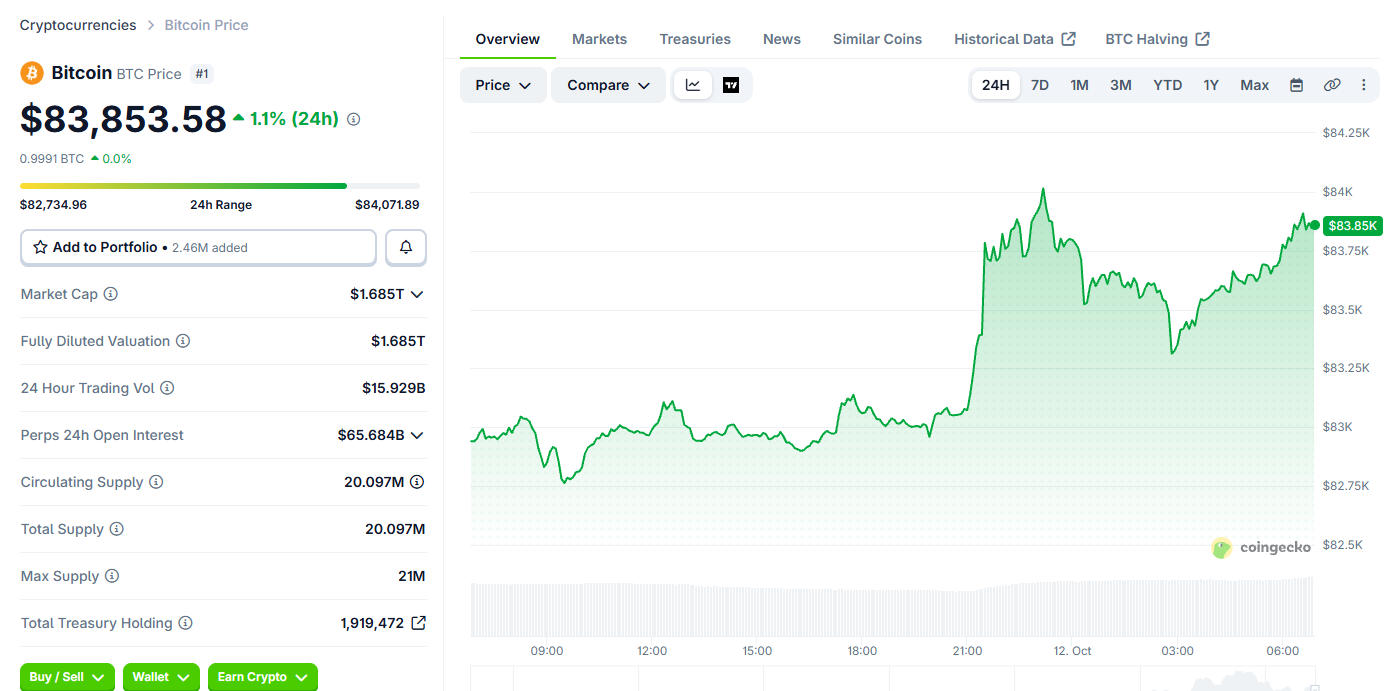1390x691 pixels.
Task: Click the Fully Diluted Valuation info icon
Action: point(183,341)
